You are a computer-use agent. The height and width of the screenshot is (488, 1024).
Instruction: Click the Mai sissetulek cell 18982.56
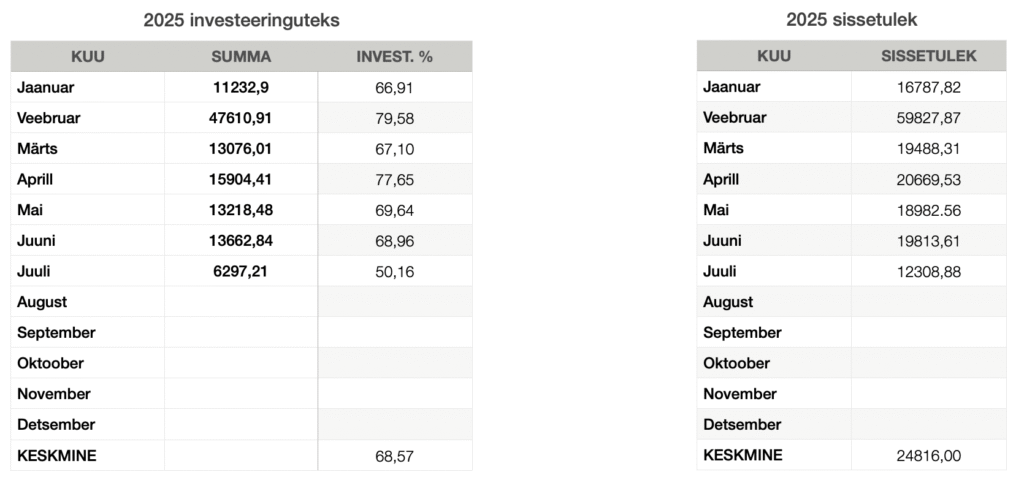click(x=929, y=210)
